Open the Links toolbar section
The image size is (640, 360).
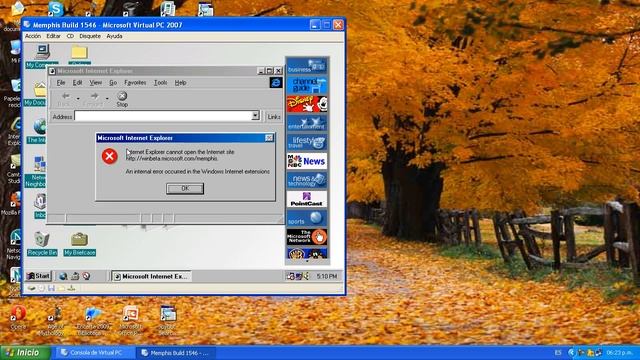[x=274, y=117]
